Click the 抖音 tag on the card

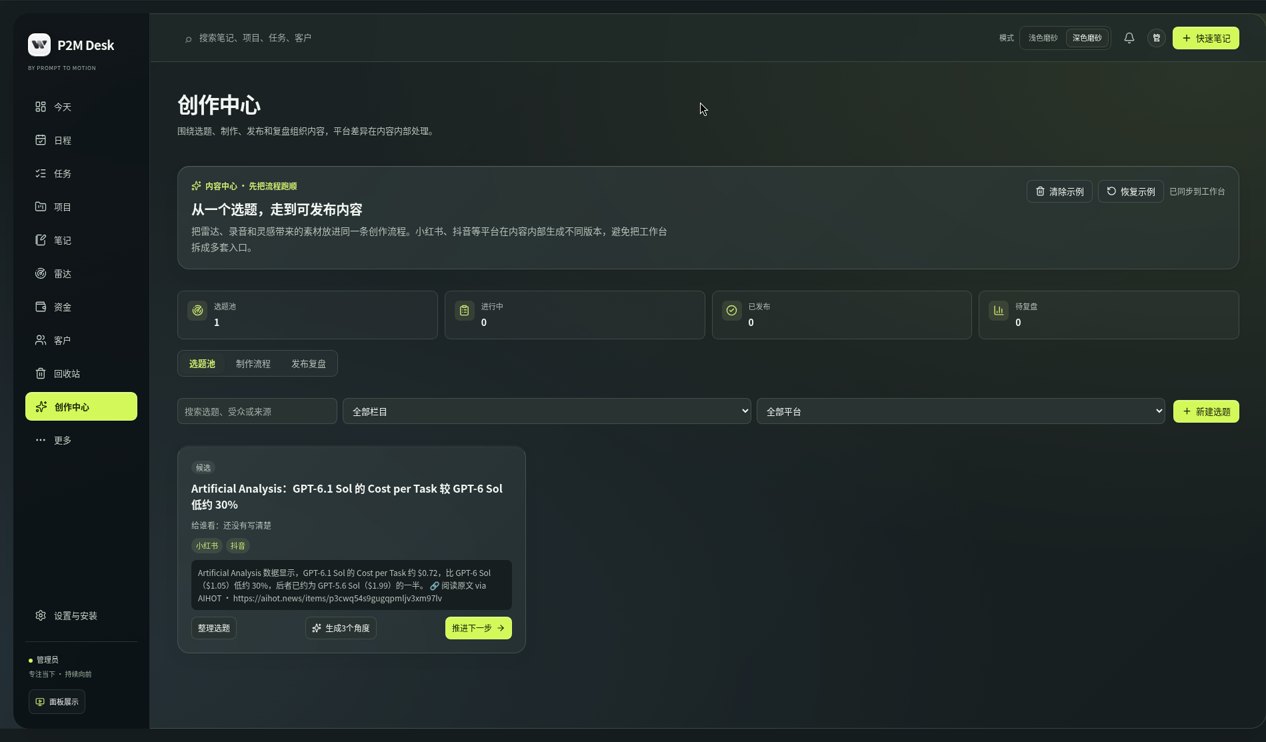pos(238,546)
